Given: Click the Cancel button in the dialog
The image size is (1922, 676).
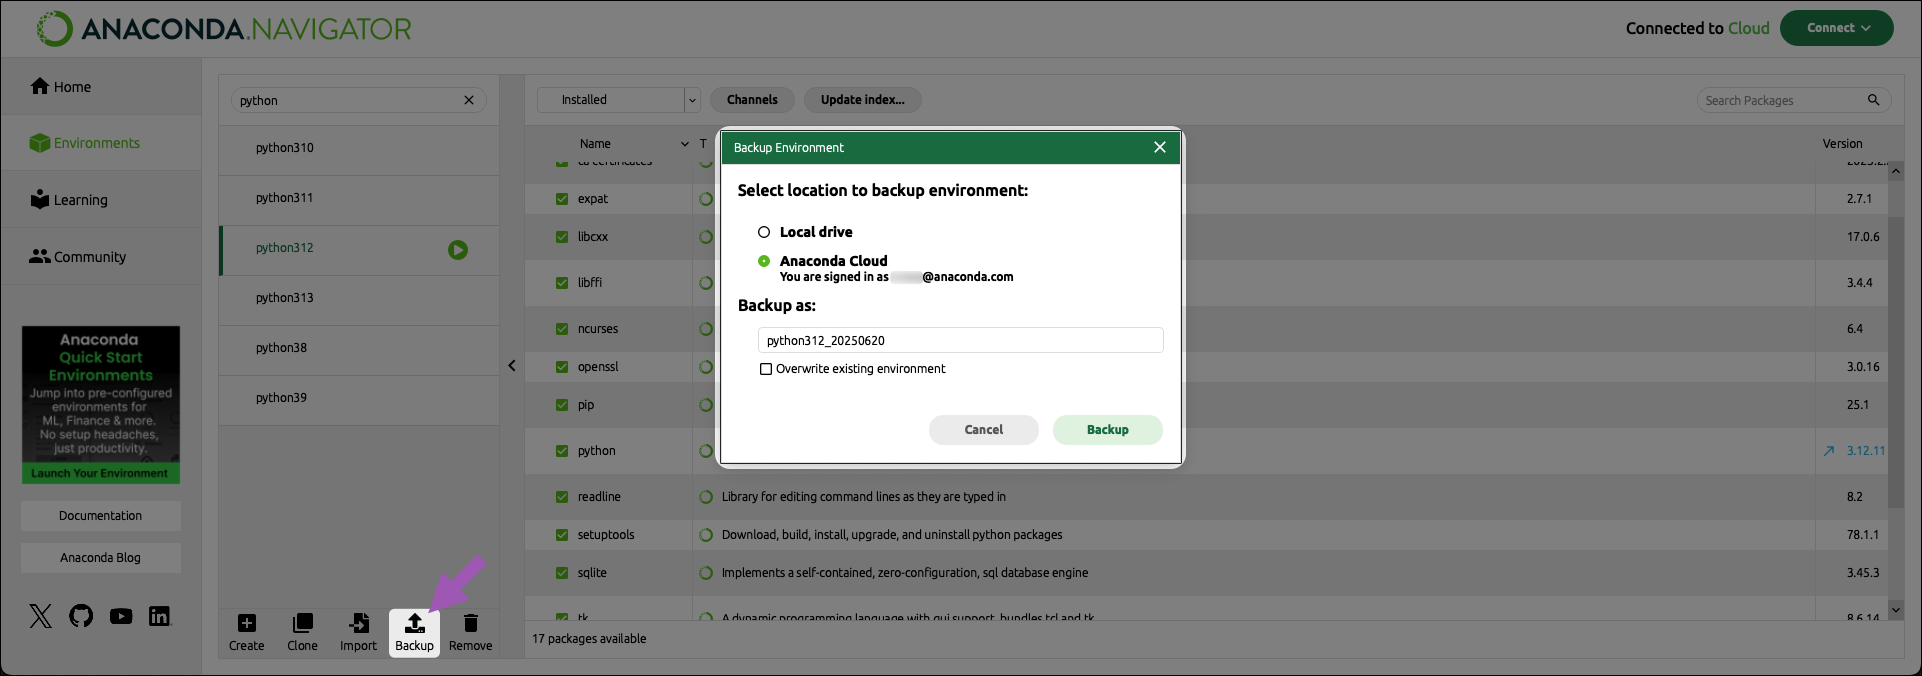Looking at the screenshot, I should [984, 430].
